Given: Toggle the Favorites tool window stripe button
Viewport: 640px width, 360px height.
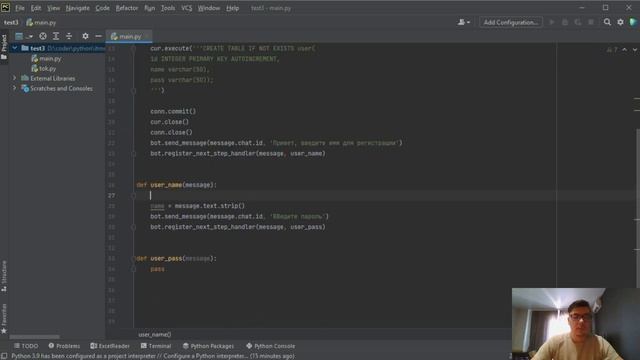Looking at the screenshot, I should (4, 318).
